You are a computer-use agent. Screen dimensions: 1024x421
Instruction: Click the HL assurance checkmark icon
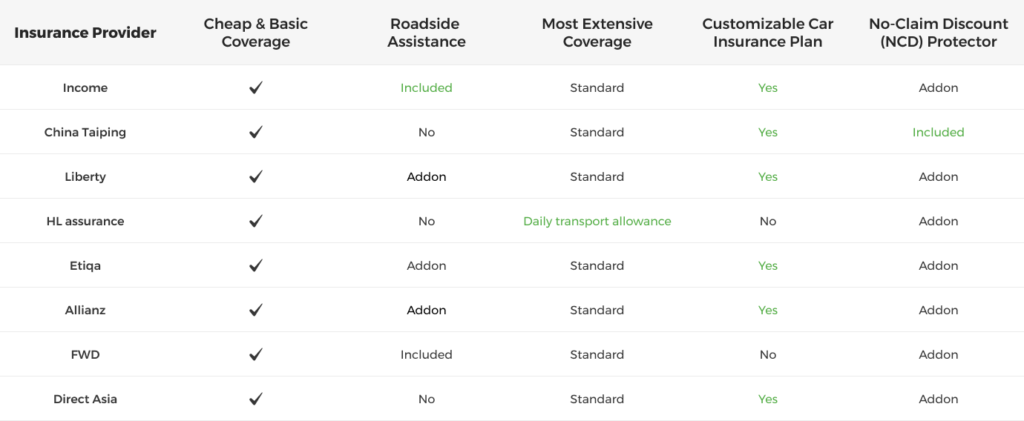[x=256, y=221]
